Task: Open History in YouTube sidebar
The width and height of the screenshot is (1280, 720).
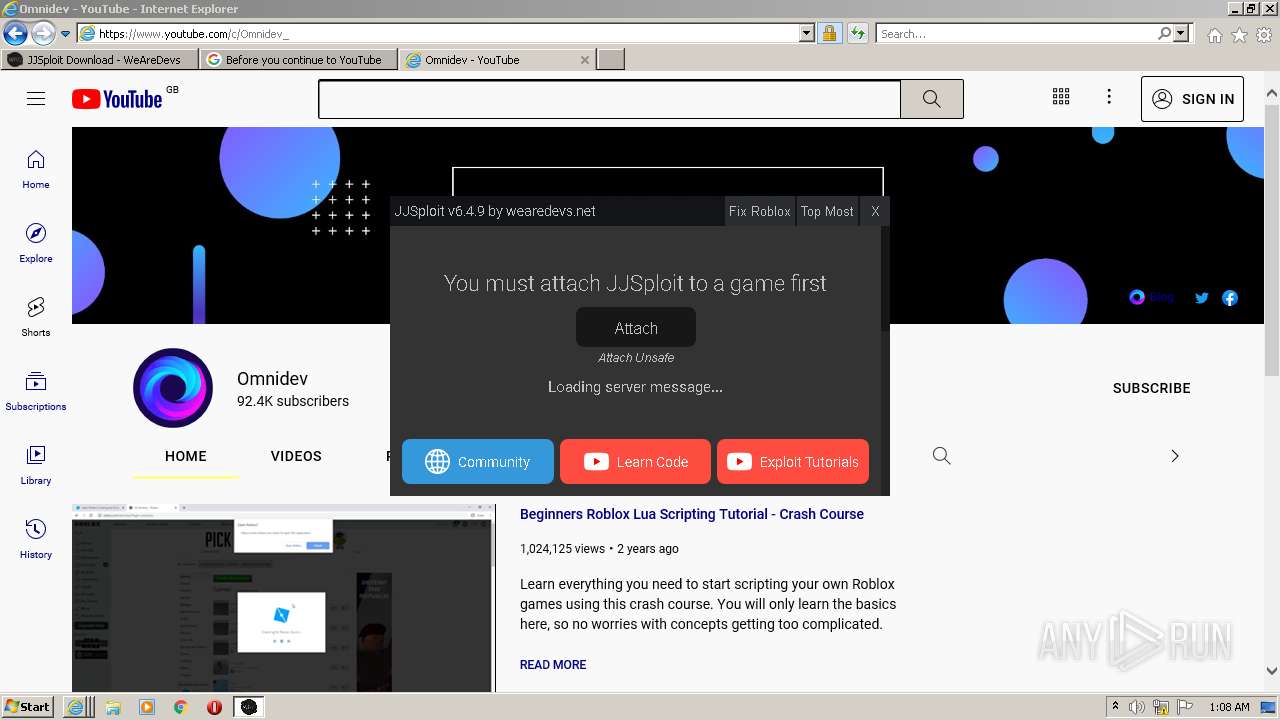Action: 36,540
